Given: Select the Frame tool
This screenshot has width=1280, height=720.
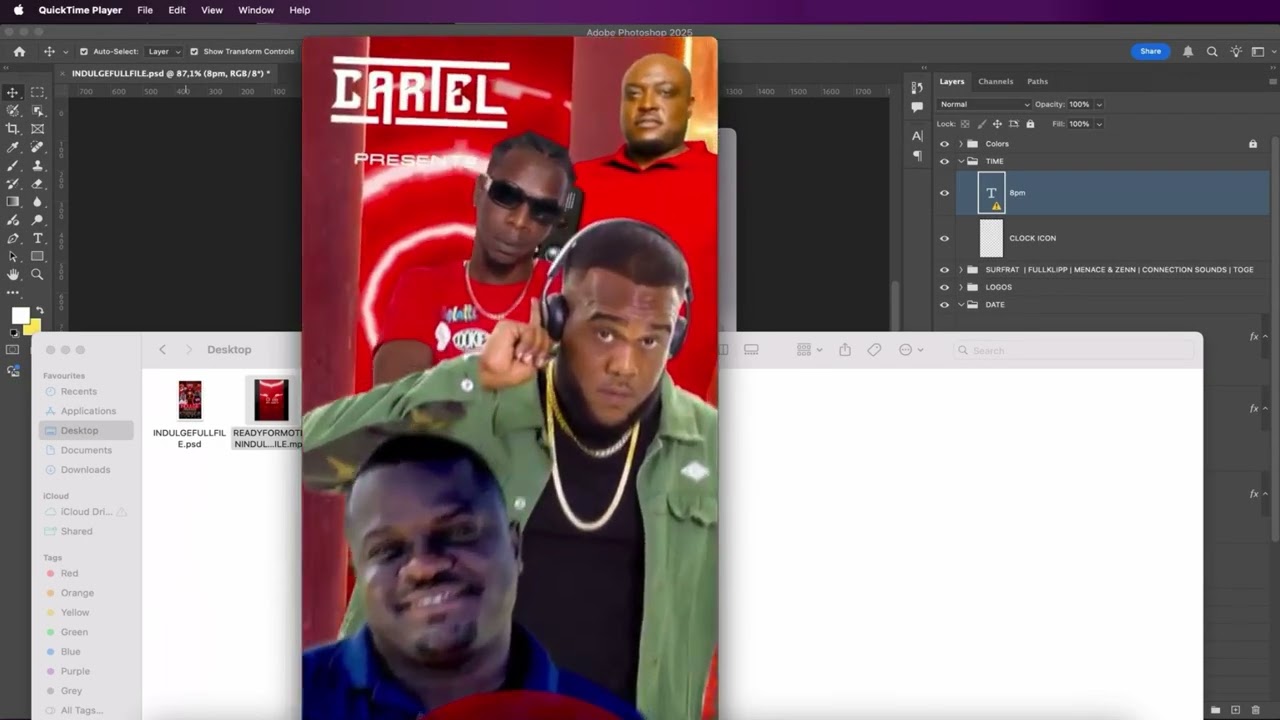Looking at the screenshot, I should tap(37, 129).
